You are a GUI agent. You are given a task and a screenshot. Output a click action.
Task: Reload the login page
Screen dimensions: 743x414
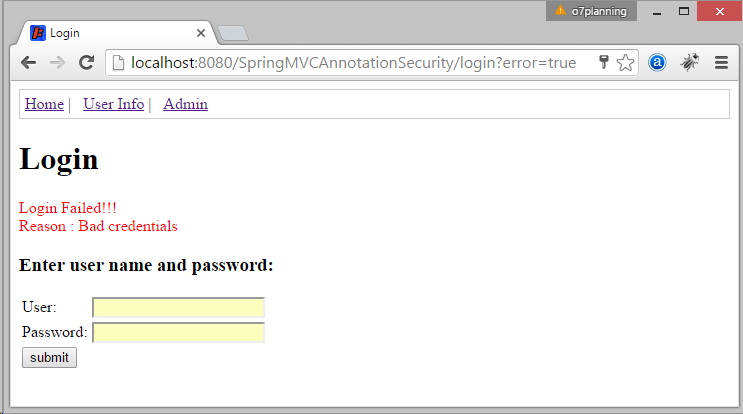(x=86, y=63)
